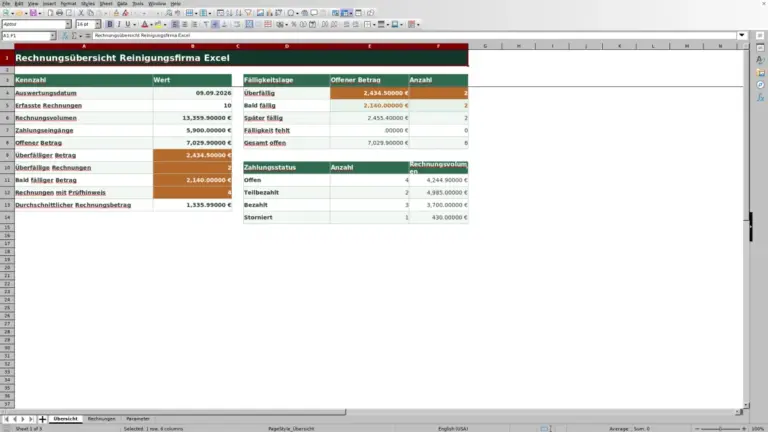The image size is (768, 432).
Task: Click the Clear Direct Formatting icon
Action: tap(125, 13)
